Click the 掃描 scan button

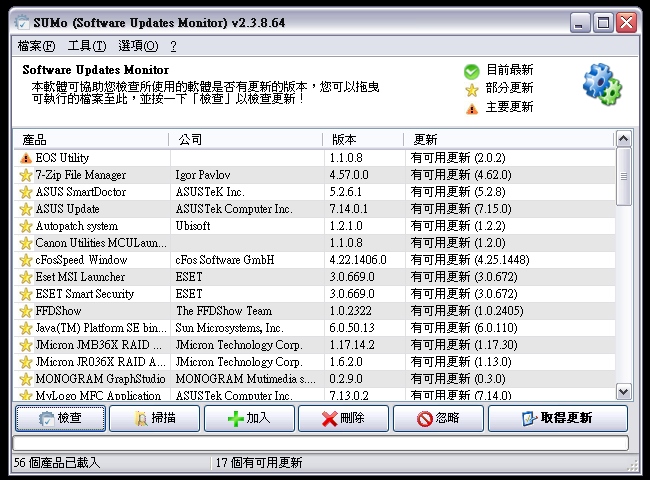tap(155, 418)
